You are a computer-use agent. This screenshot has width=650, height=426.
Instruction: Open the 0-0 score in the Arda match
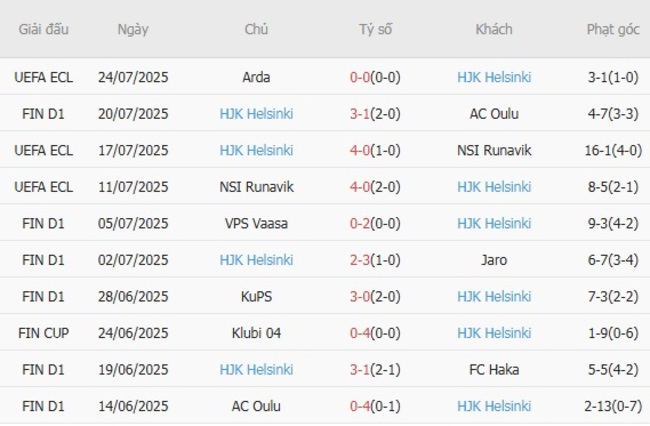[362, 77]
